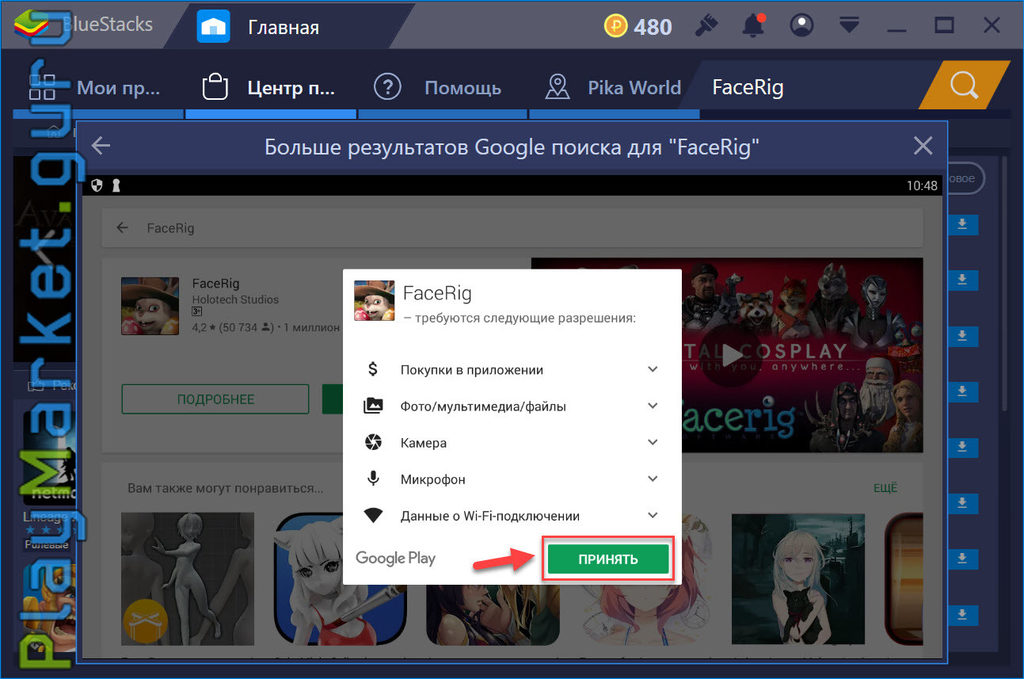The image size is (1024, 679).
Task: Open the grey figure app thumbnail
Action: (x=187, y=578)
